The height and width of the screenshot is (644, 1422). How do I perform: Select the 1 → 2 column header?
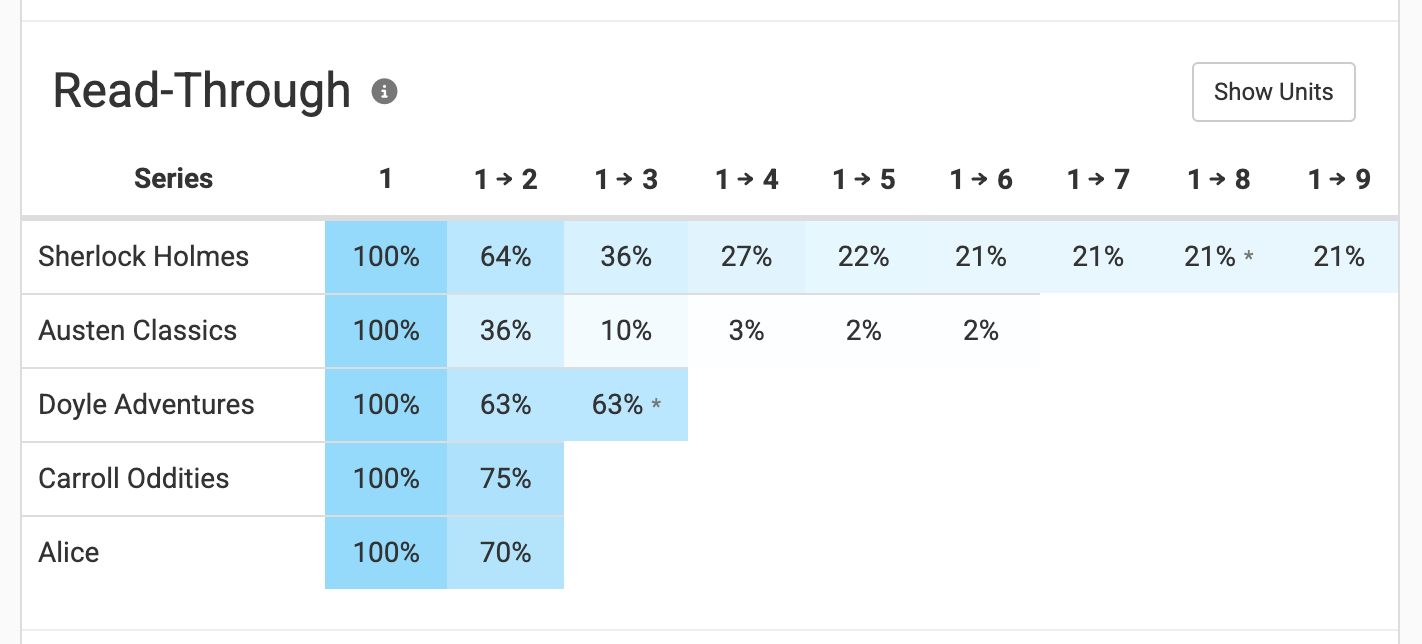(x=506, y=180)
